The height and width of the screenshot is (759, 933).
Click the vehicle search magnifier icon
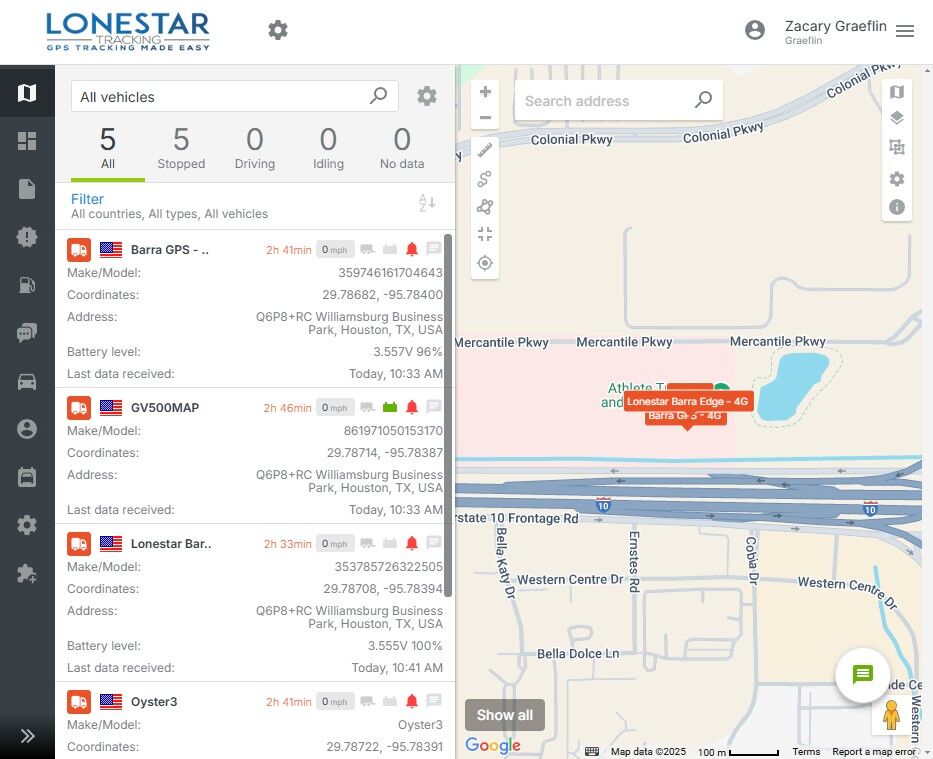coord(378,95)
